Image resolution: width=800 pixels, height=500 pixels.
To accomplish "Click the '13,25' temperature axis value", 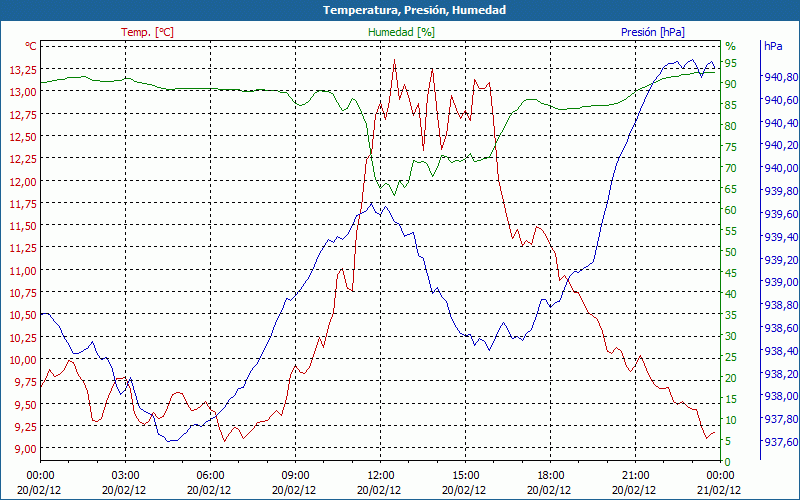I will (x=23, y=69).
